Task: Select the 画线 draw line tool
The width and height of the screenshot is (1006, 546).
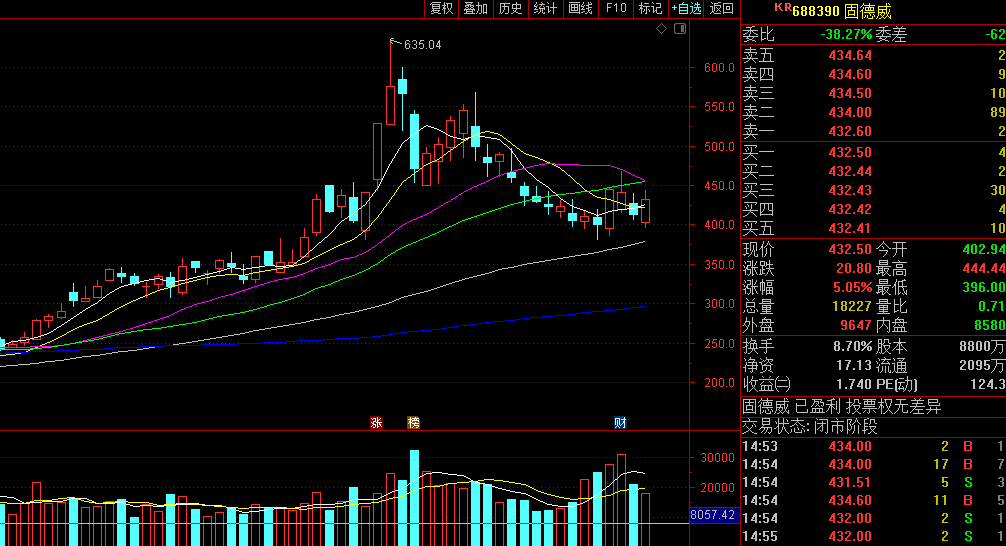Action: tap(580, 9)
